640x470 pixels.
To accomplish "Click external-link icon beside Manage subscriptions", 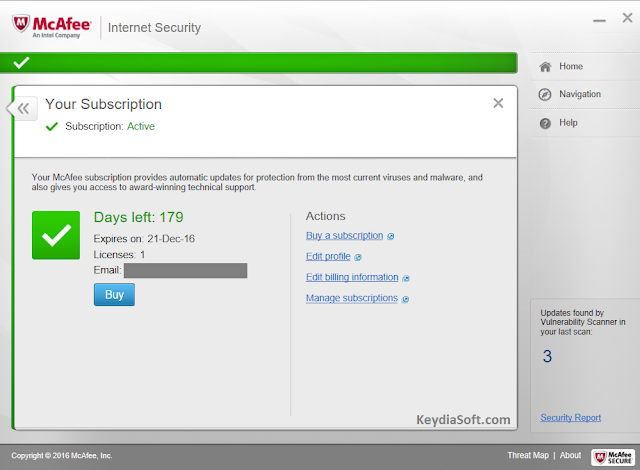I will (x=405, y=299).
